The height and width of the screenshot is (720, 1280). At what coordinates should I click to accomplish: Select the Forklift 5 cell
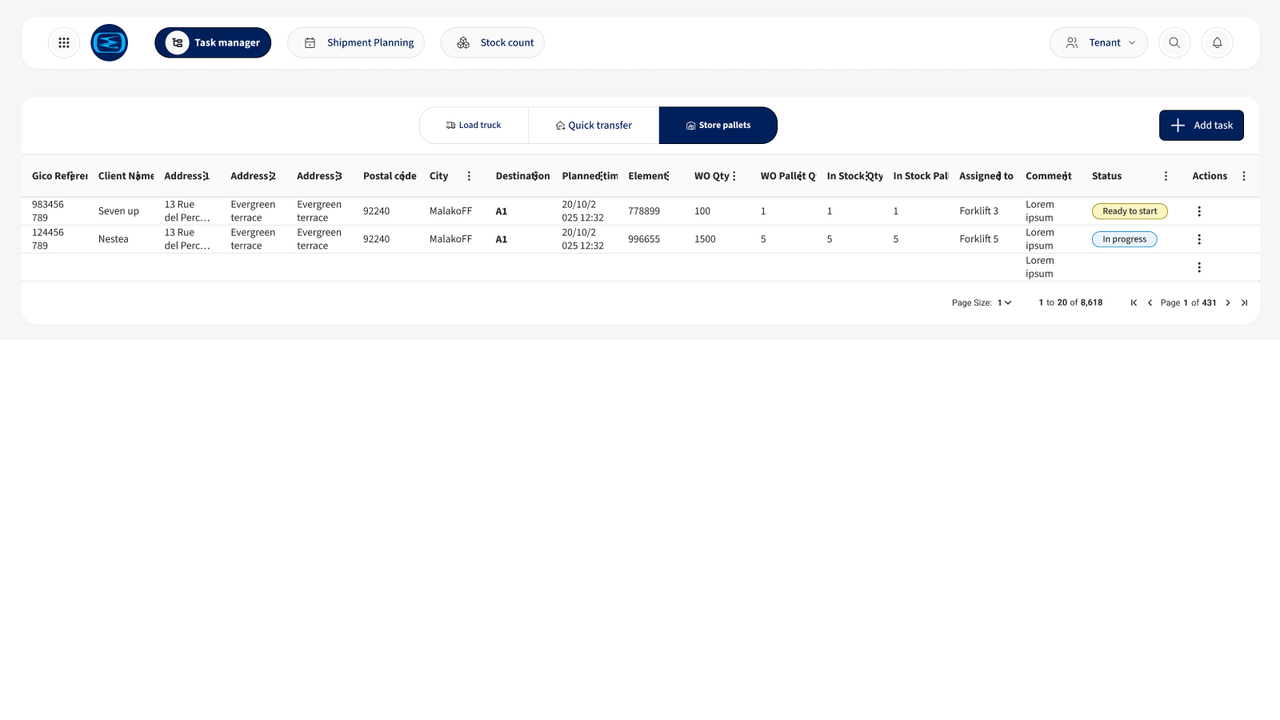coord(979,239)
